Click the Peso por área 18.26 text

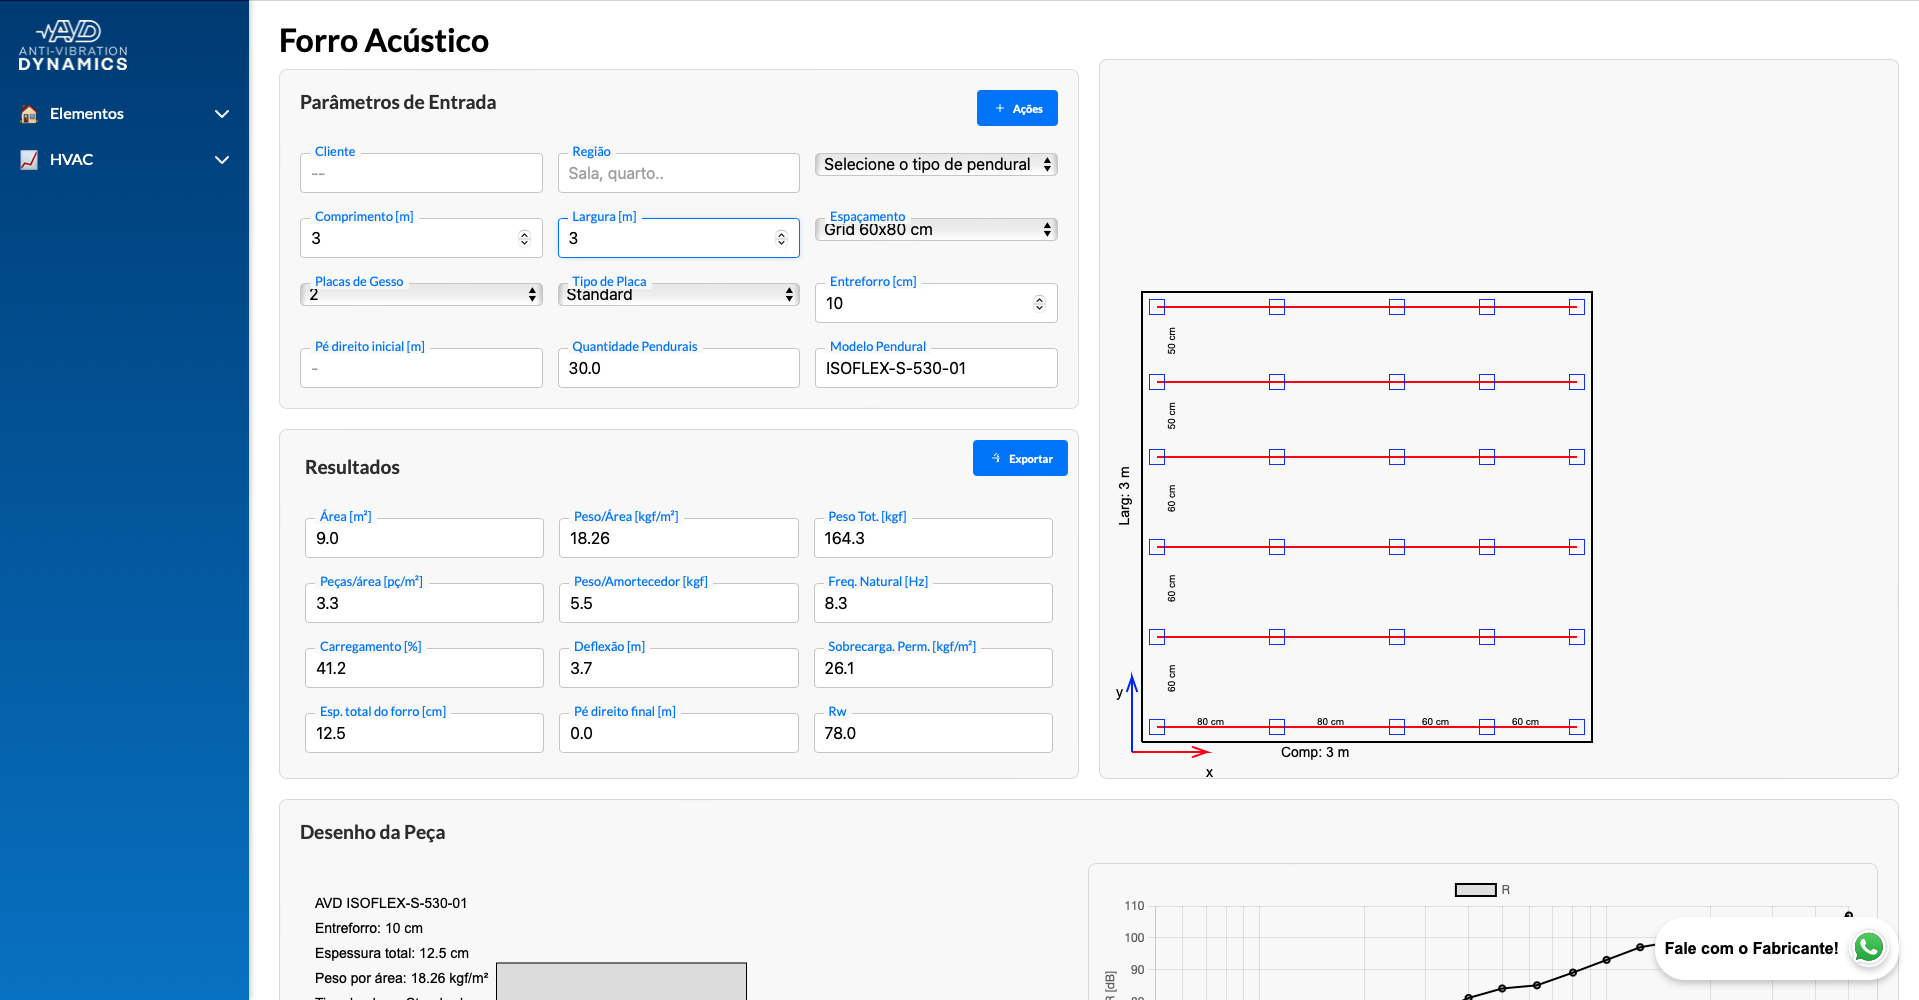pos(402,978)
